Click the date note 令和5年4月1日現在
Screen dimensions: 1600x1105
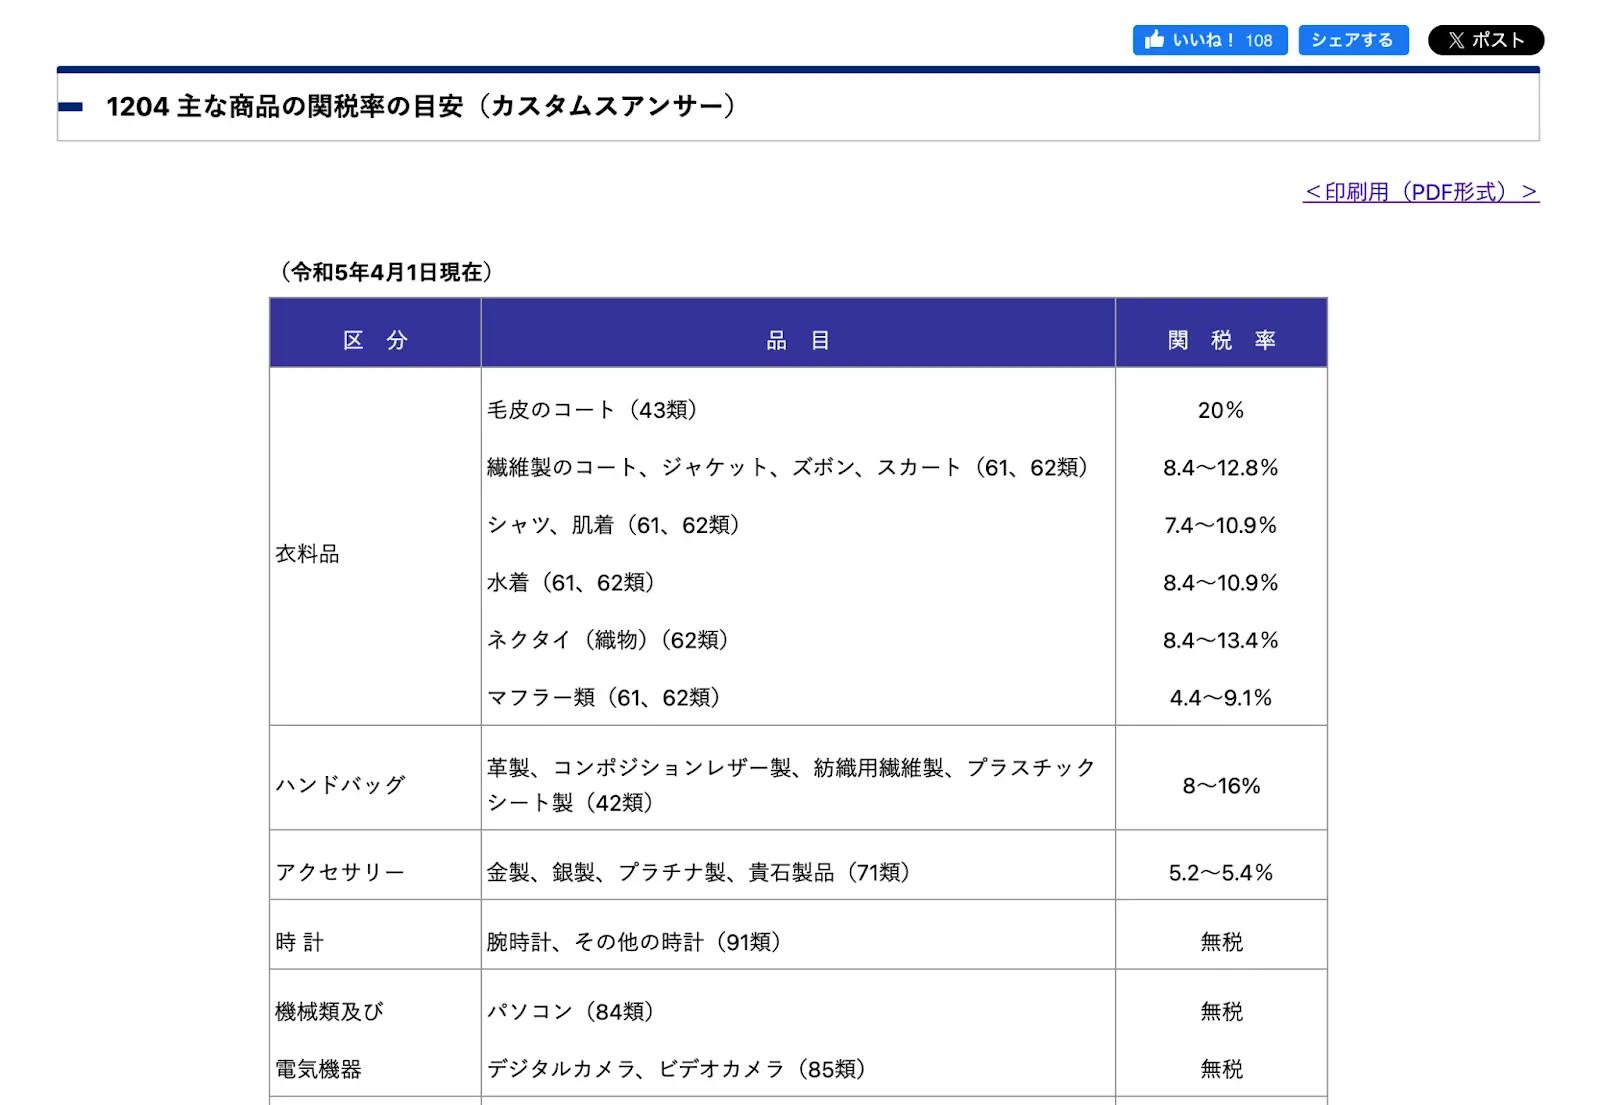tap(385, 272)
